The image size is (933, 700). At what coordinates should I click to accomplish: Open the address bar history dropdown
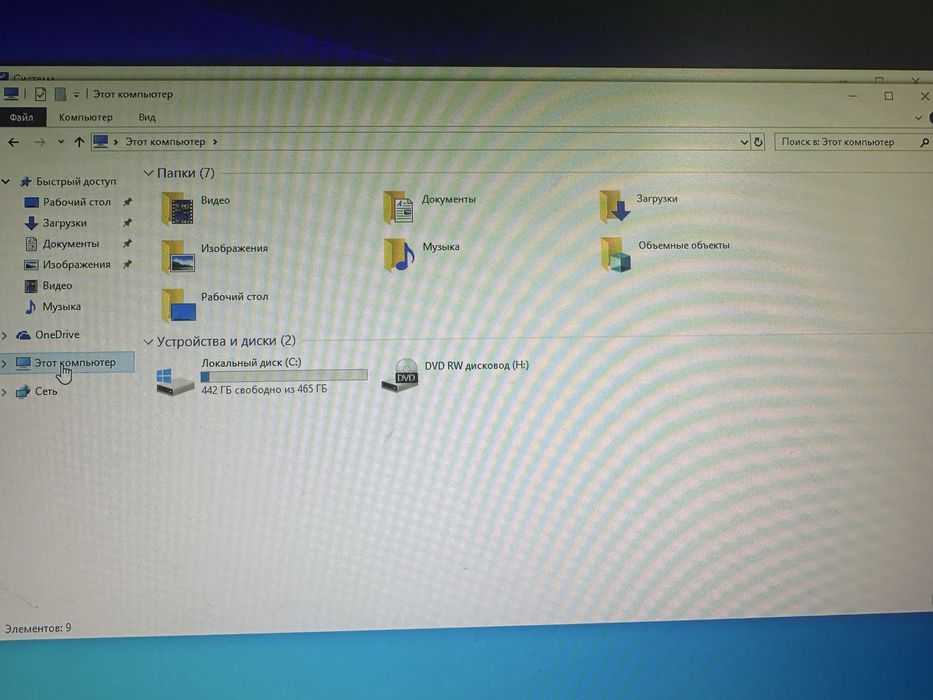[x=744, y=142]
